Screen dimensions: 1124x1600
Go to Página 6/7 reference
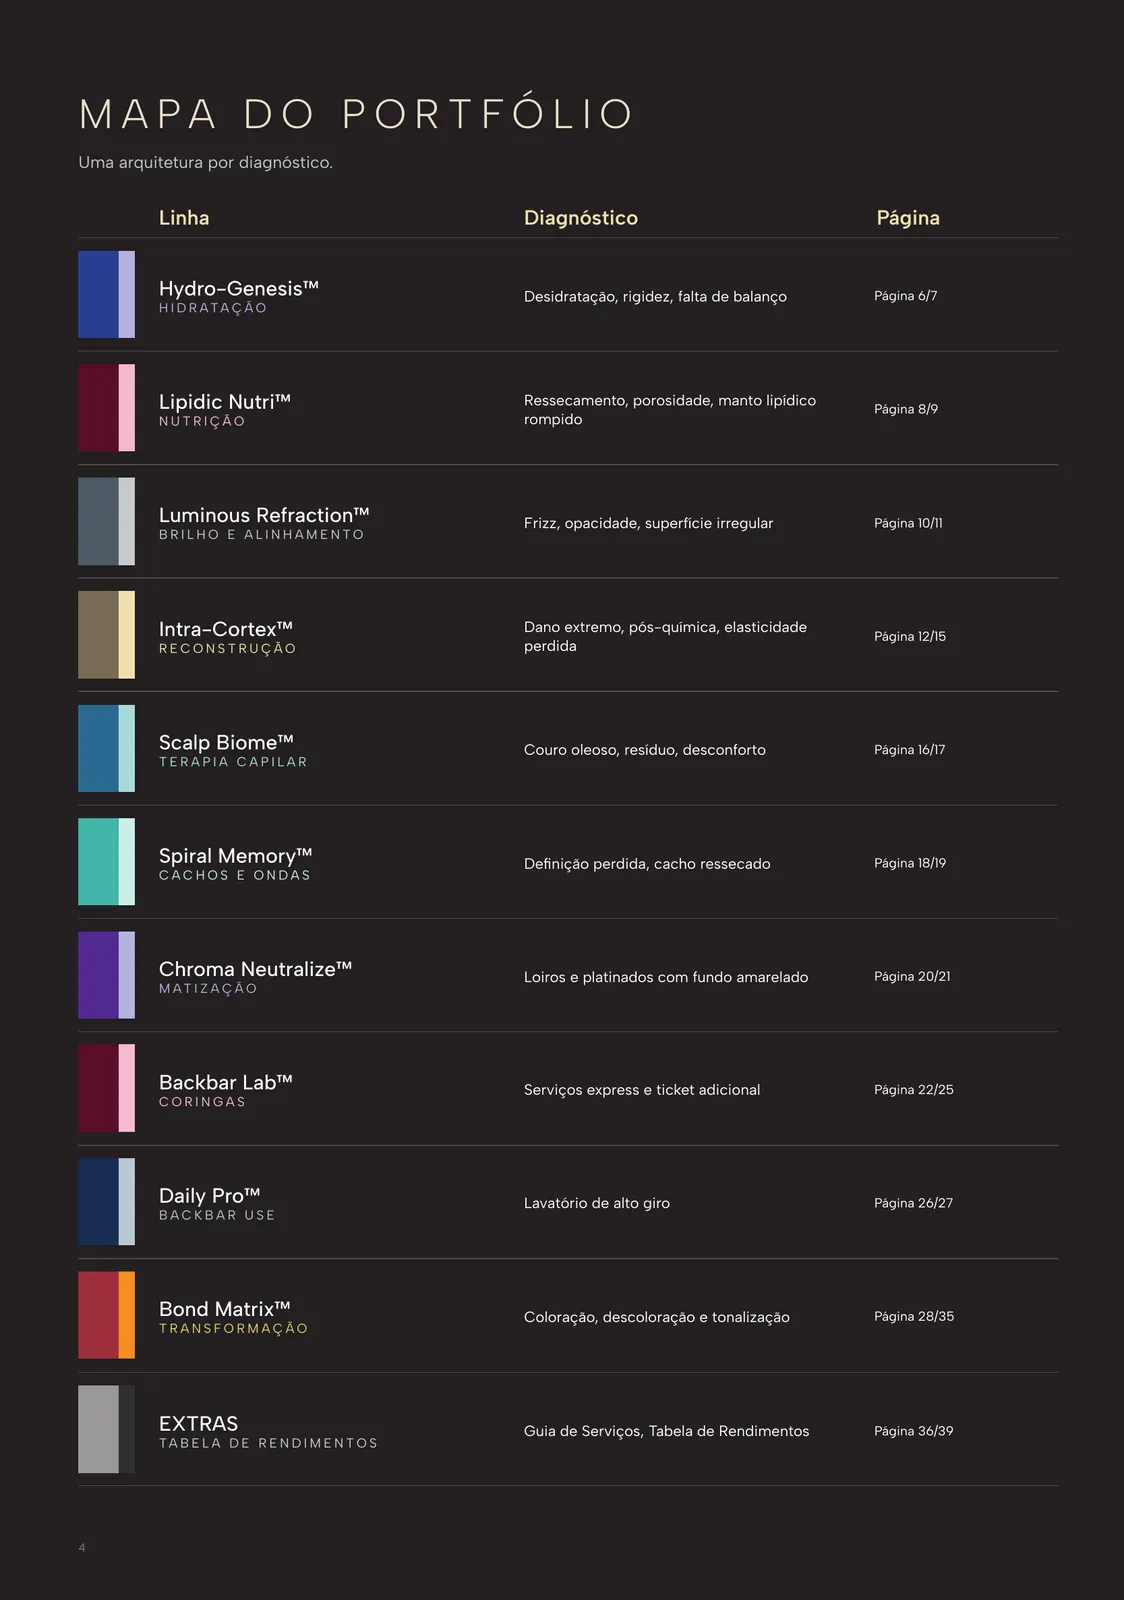coord(906,296)
